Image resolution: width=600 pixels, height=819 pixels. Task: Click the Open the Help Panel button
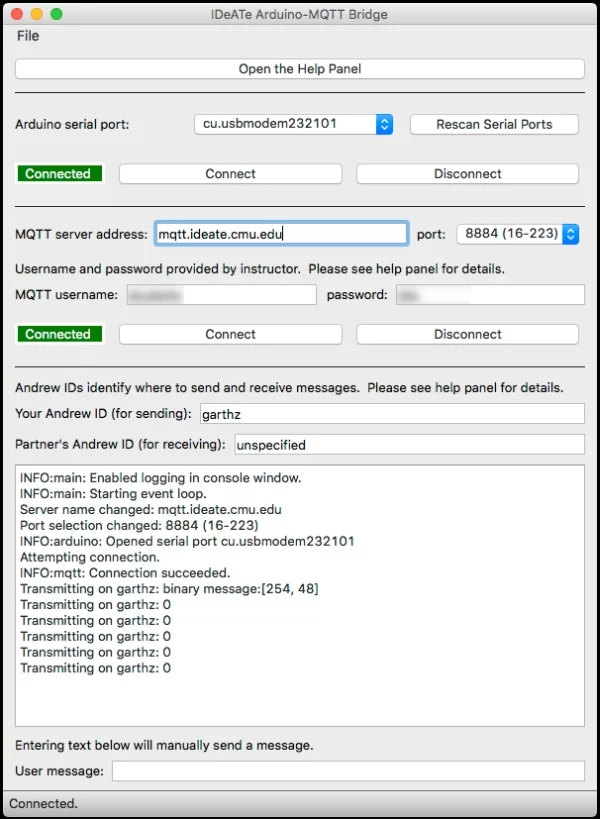pyautogui.click(x=299, y=69)
